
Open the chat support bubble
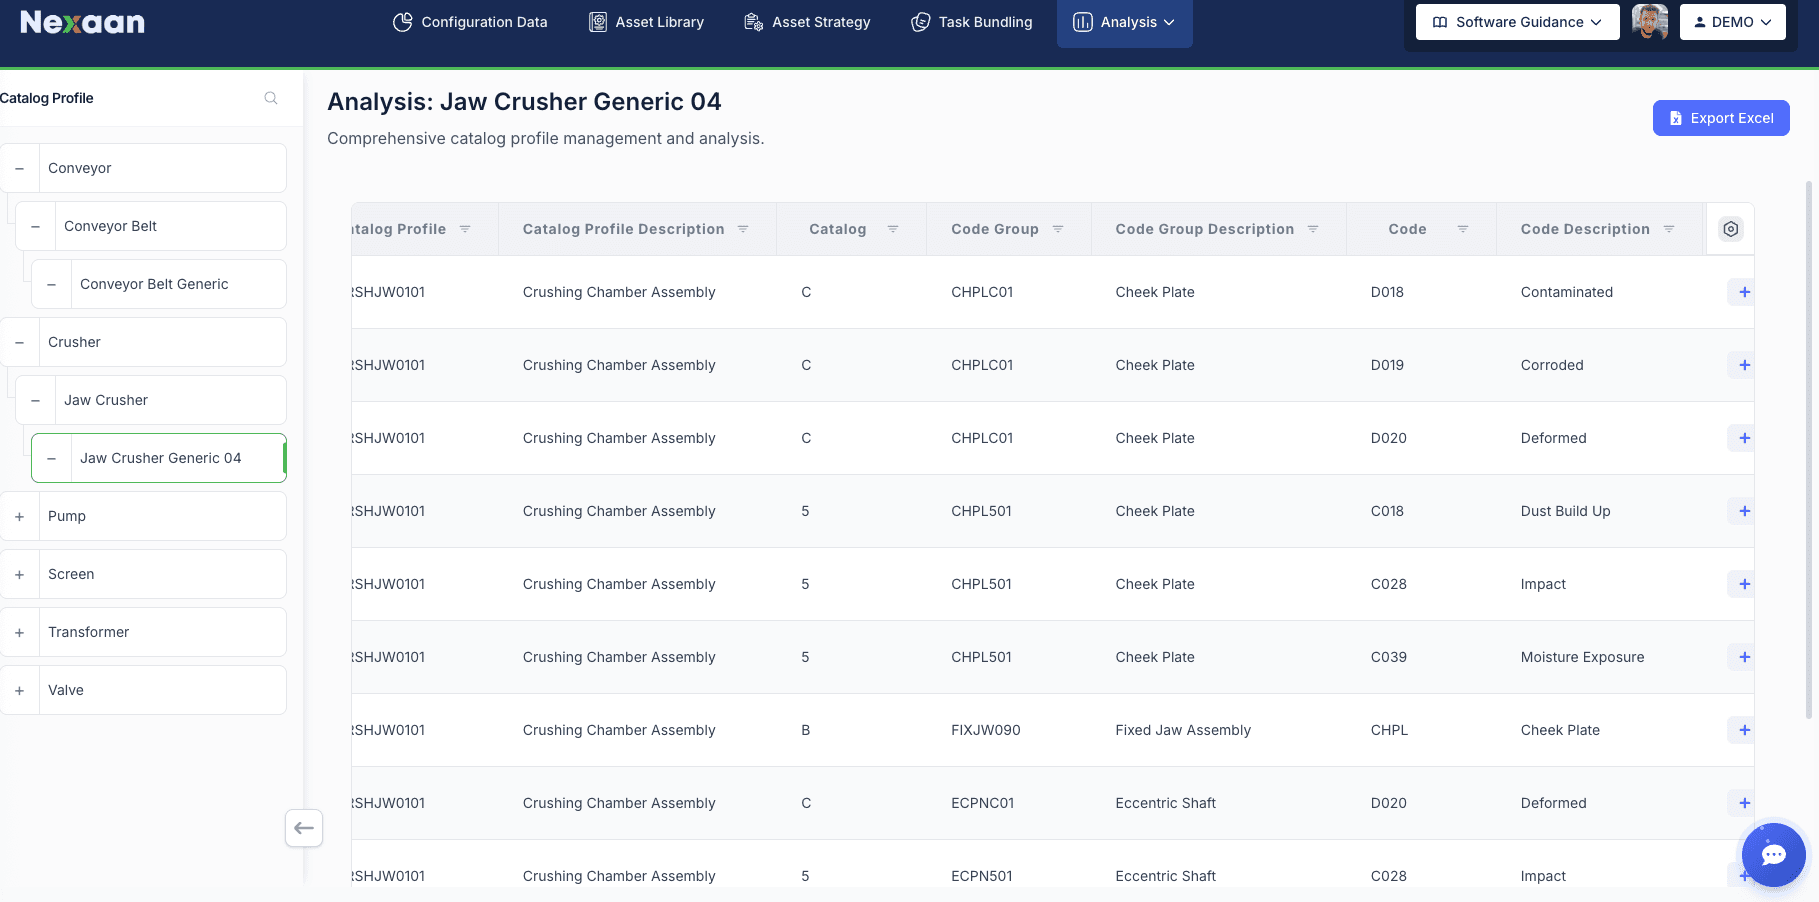coord(1773,854)
